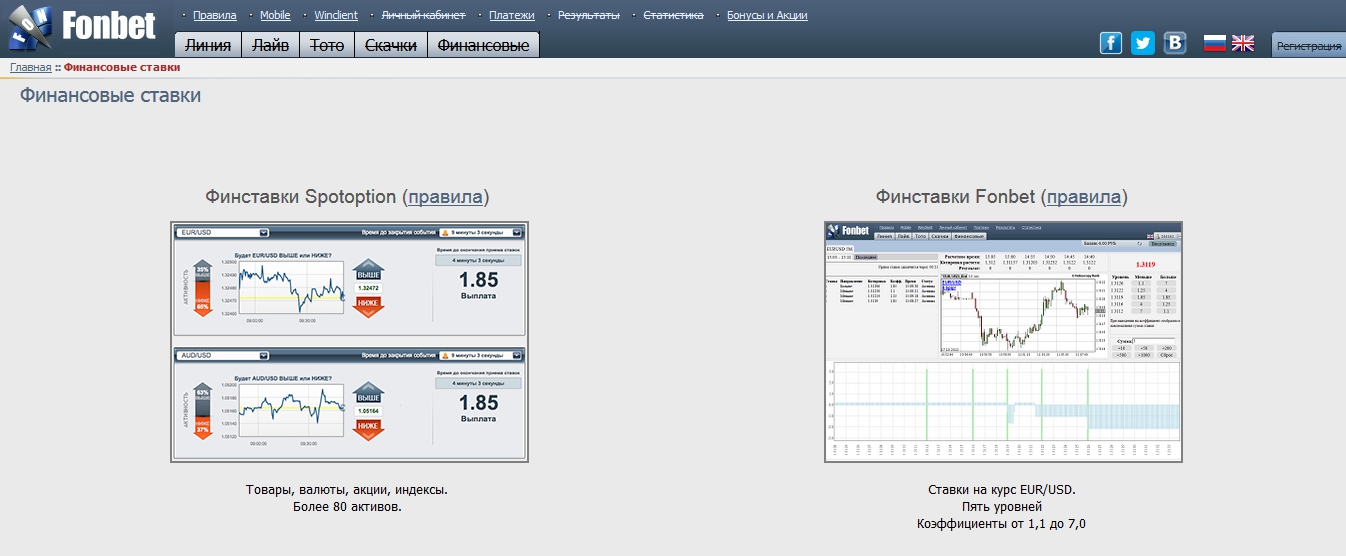
Task: Click text 'Ставки на курс EUR/USD.'
Action: click(1002, 490)
